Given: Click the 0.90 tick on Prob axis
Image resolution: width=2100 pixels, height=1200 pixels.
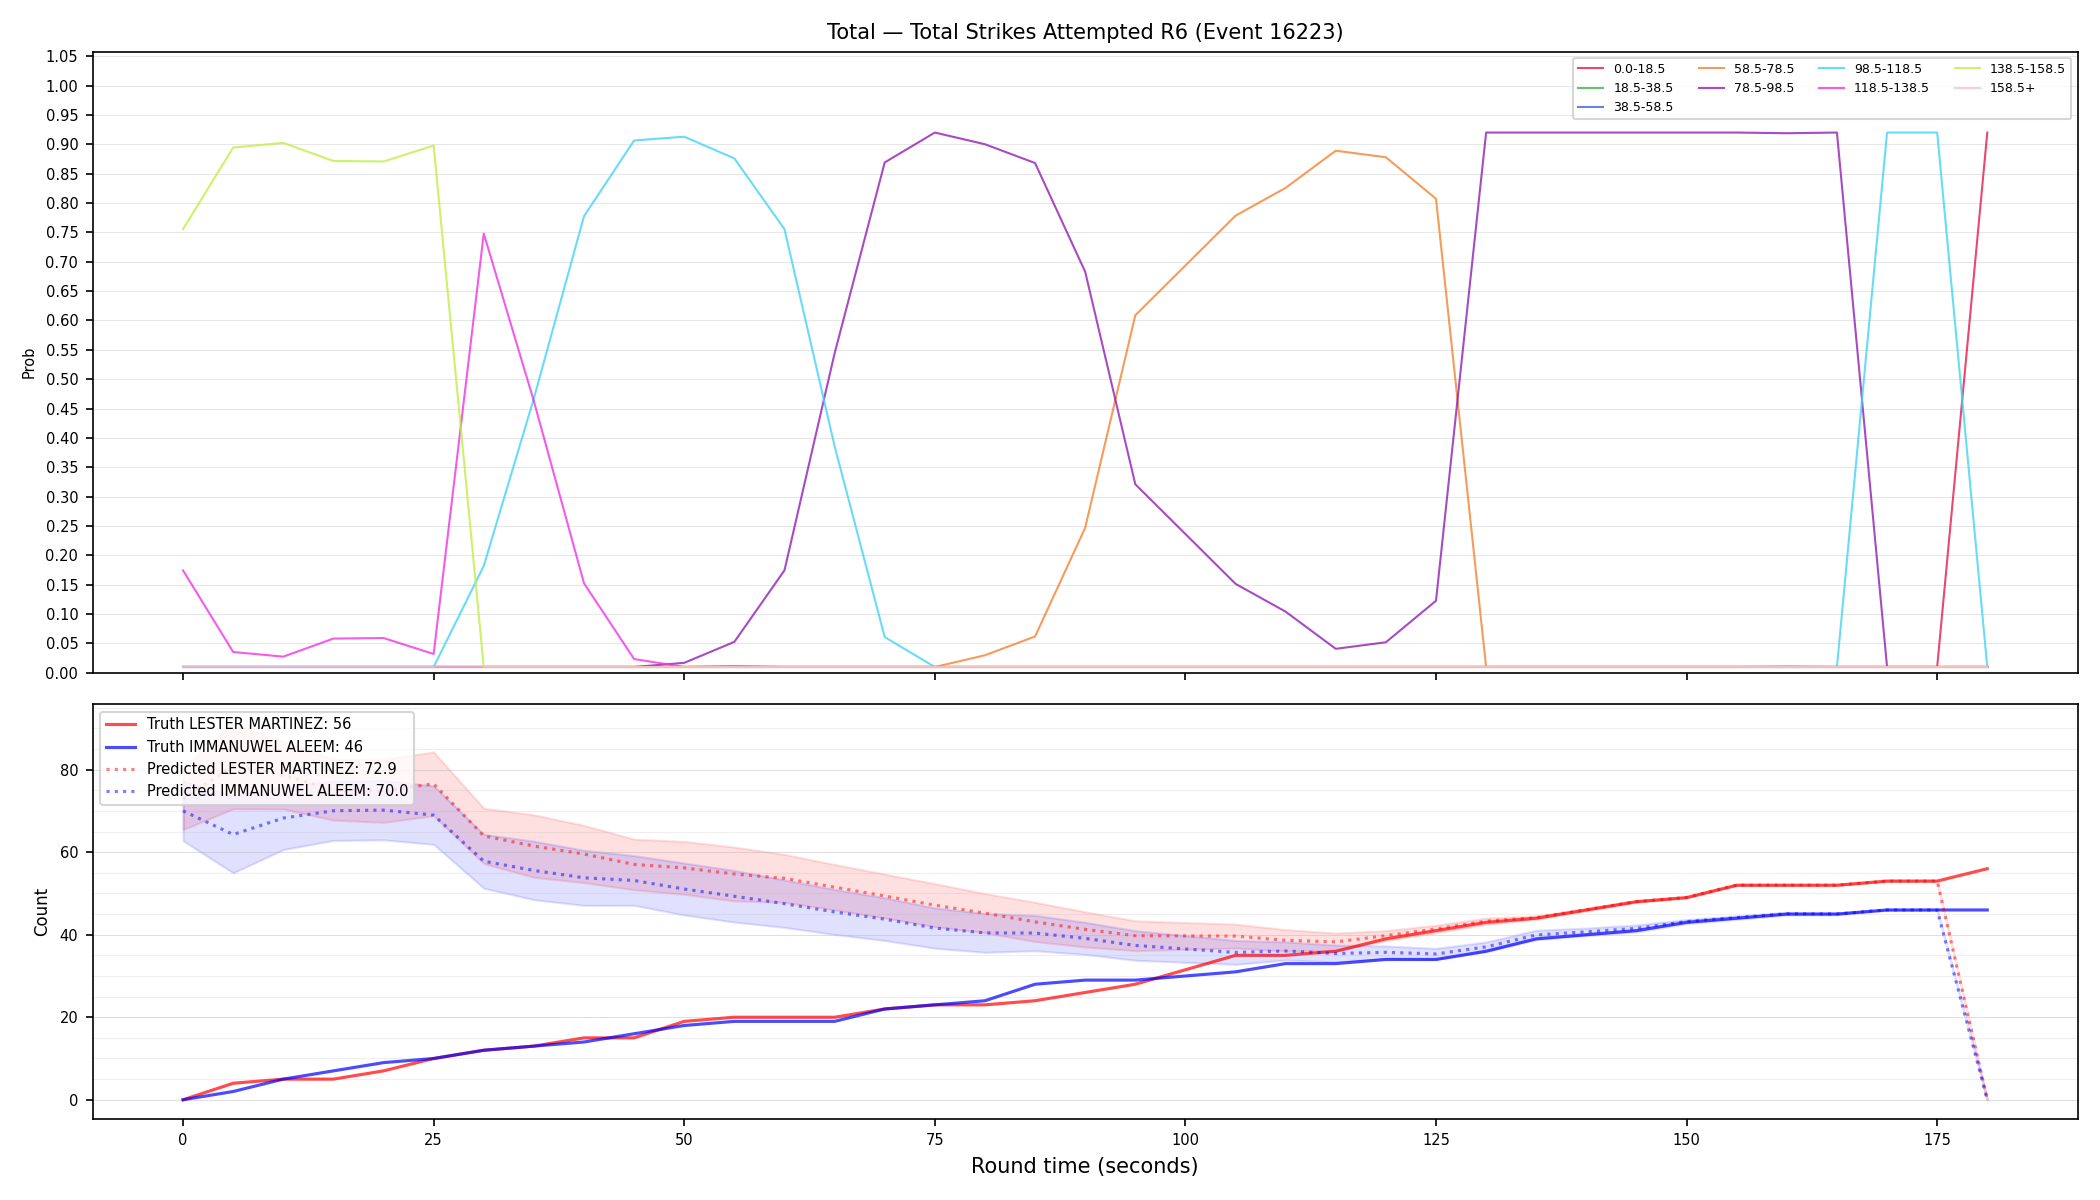Looking at the screenshot, I should [62, 145].
